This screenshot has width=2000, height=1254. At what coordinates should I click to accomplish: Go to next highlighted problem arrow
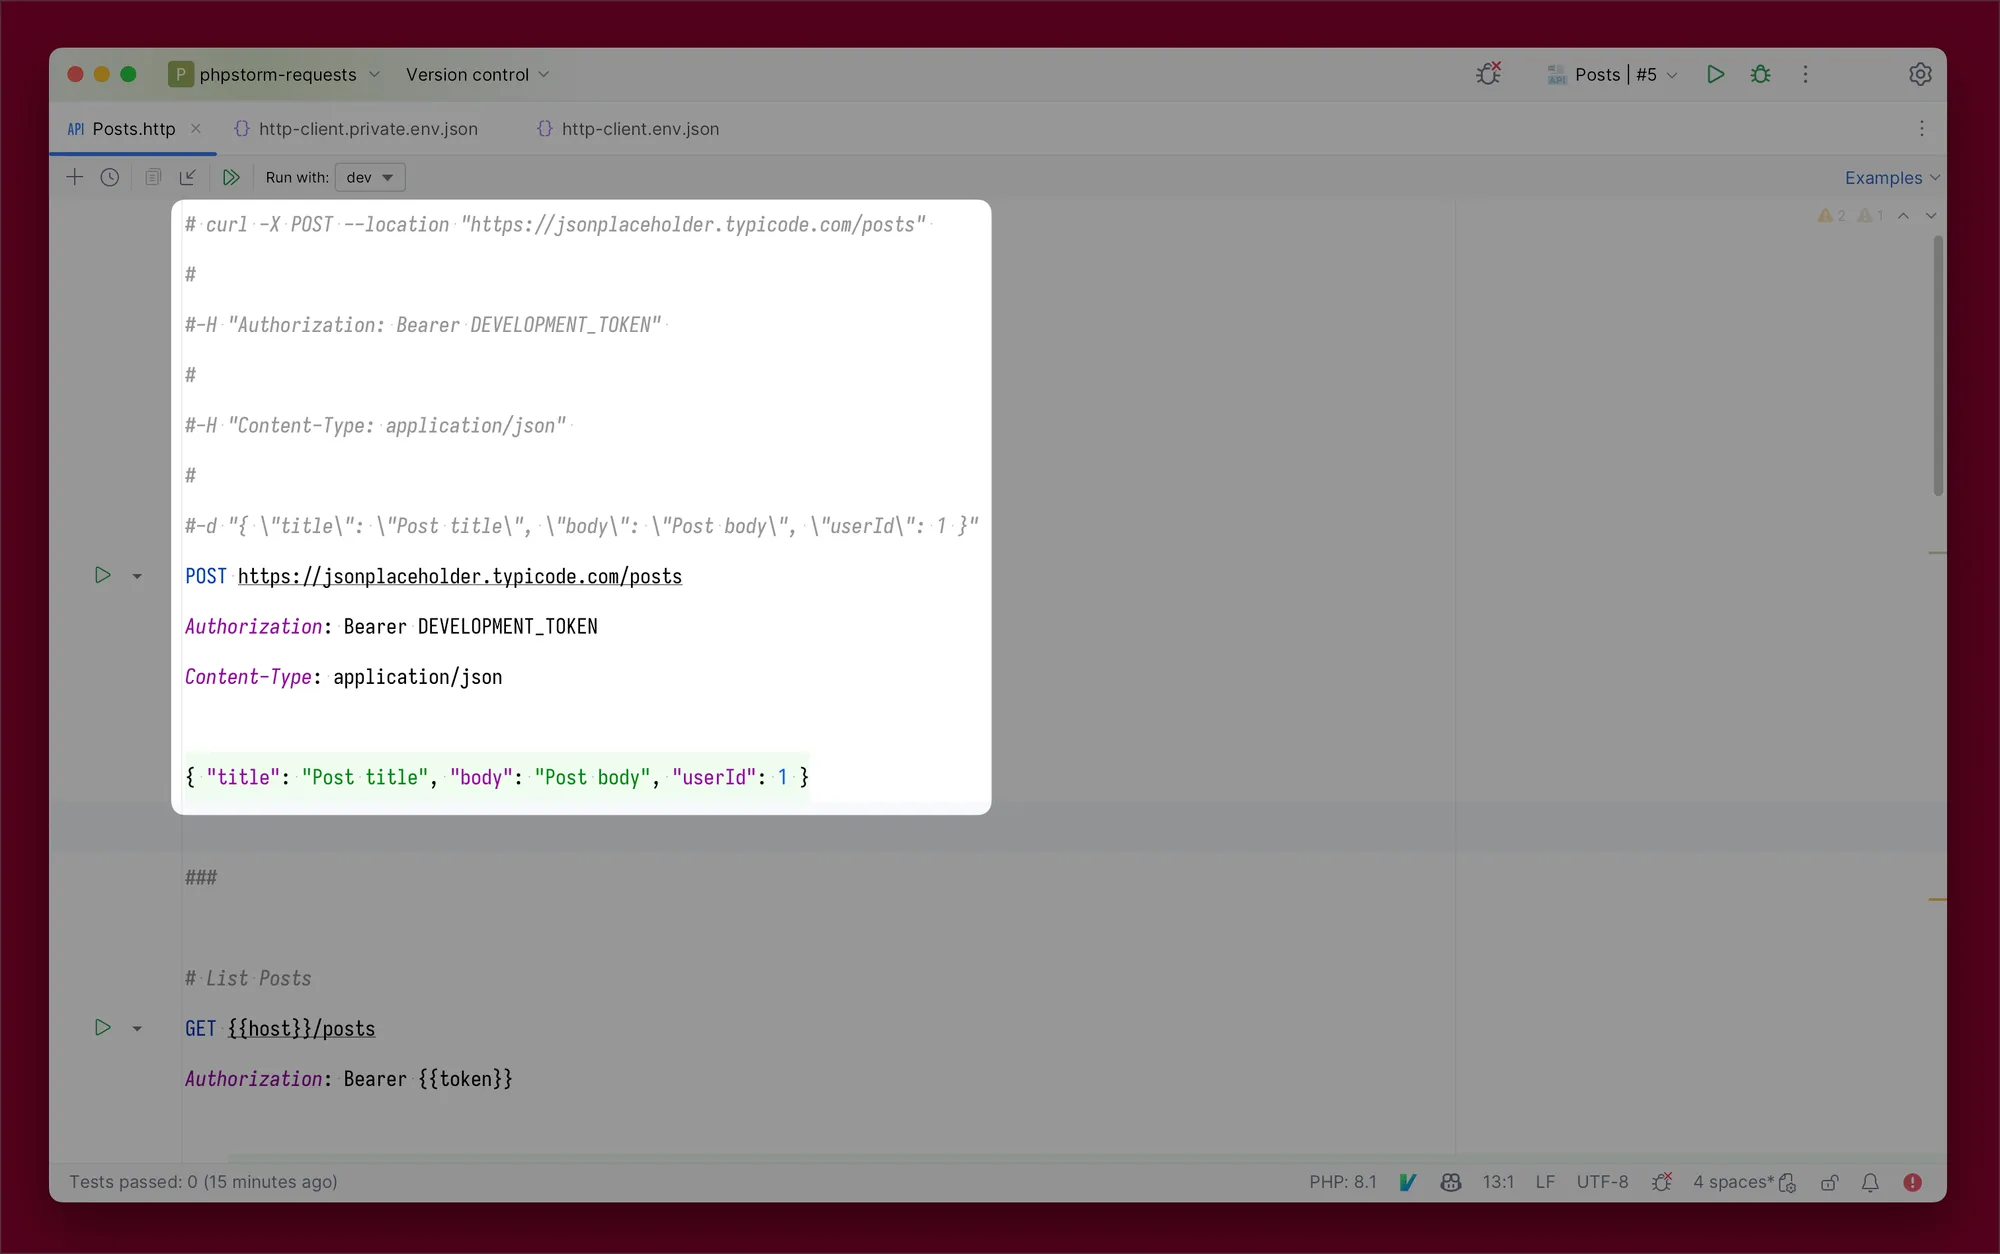click(x=1931, y=215)
